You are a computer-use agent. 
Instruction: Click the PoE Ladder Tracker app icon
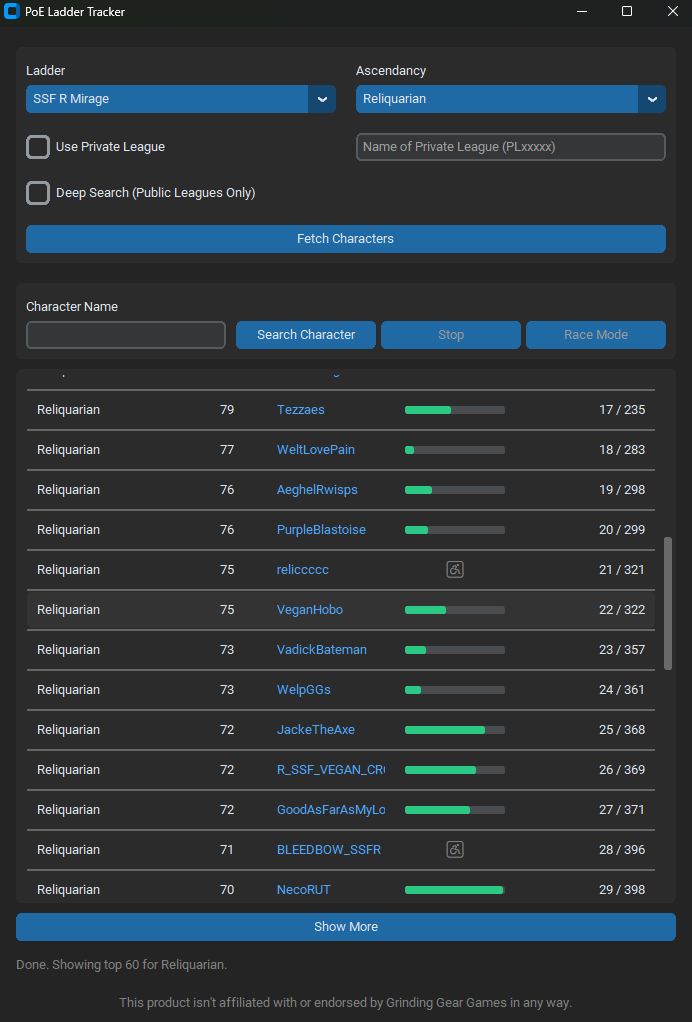pyautogui.click(x=11, y=11)
